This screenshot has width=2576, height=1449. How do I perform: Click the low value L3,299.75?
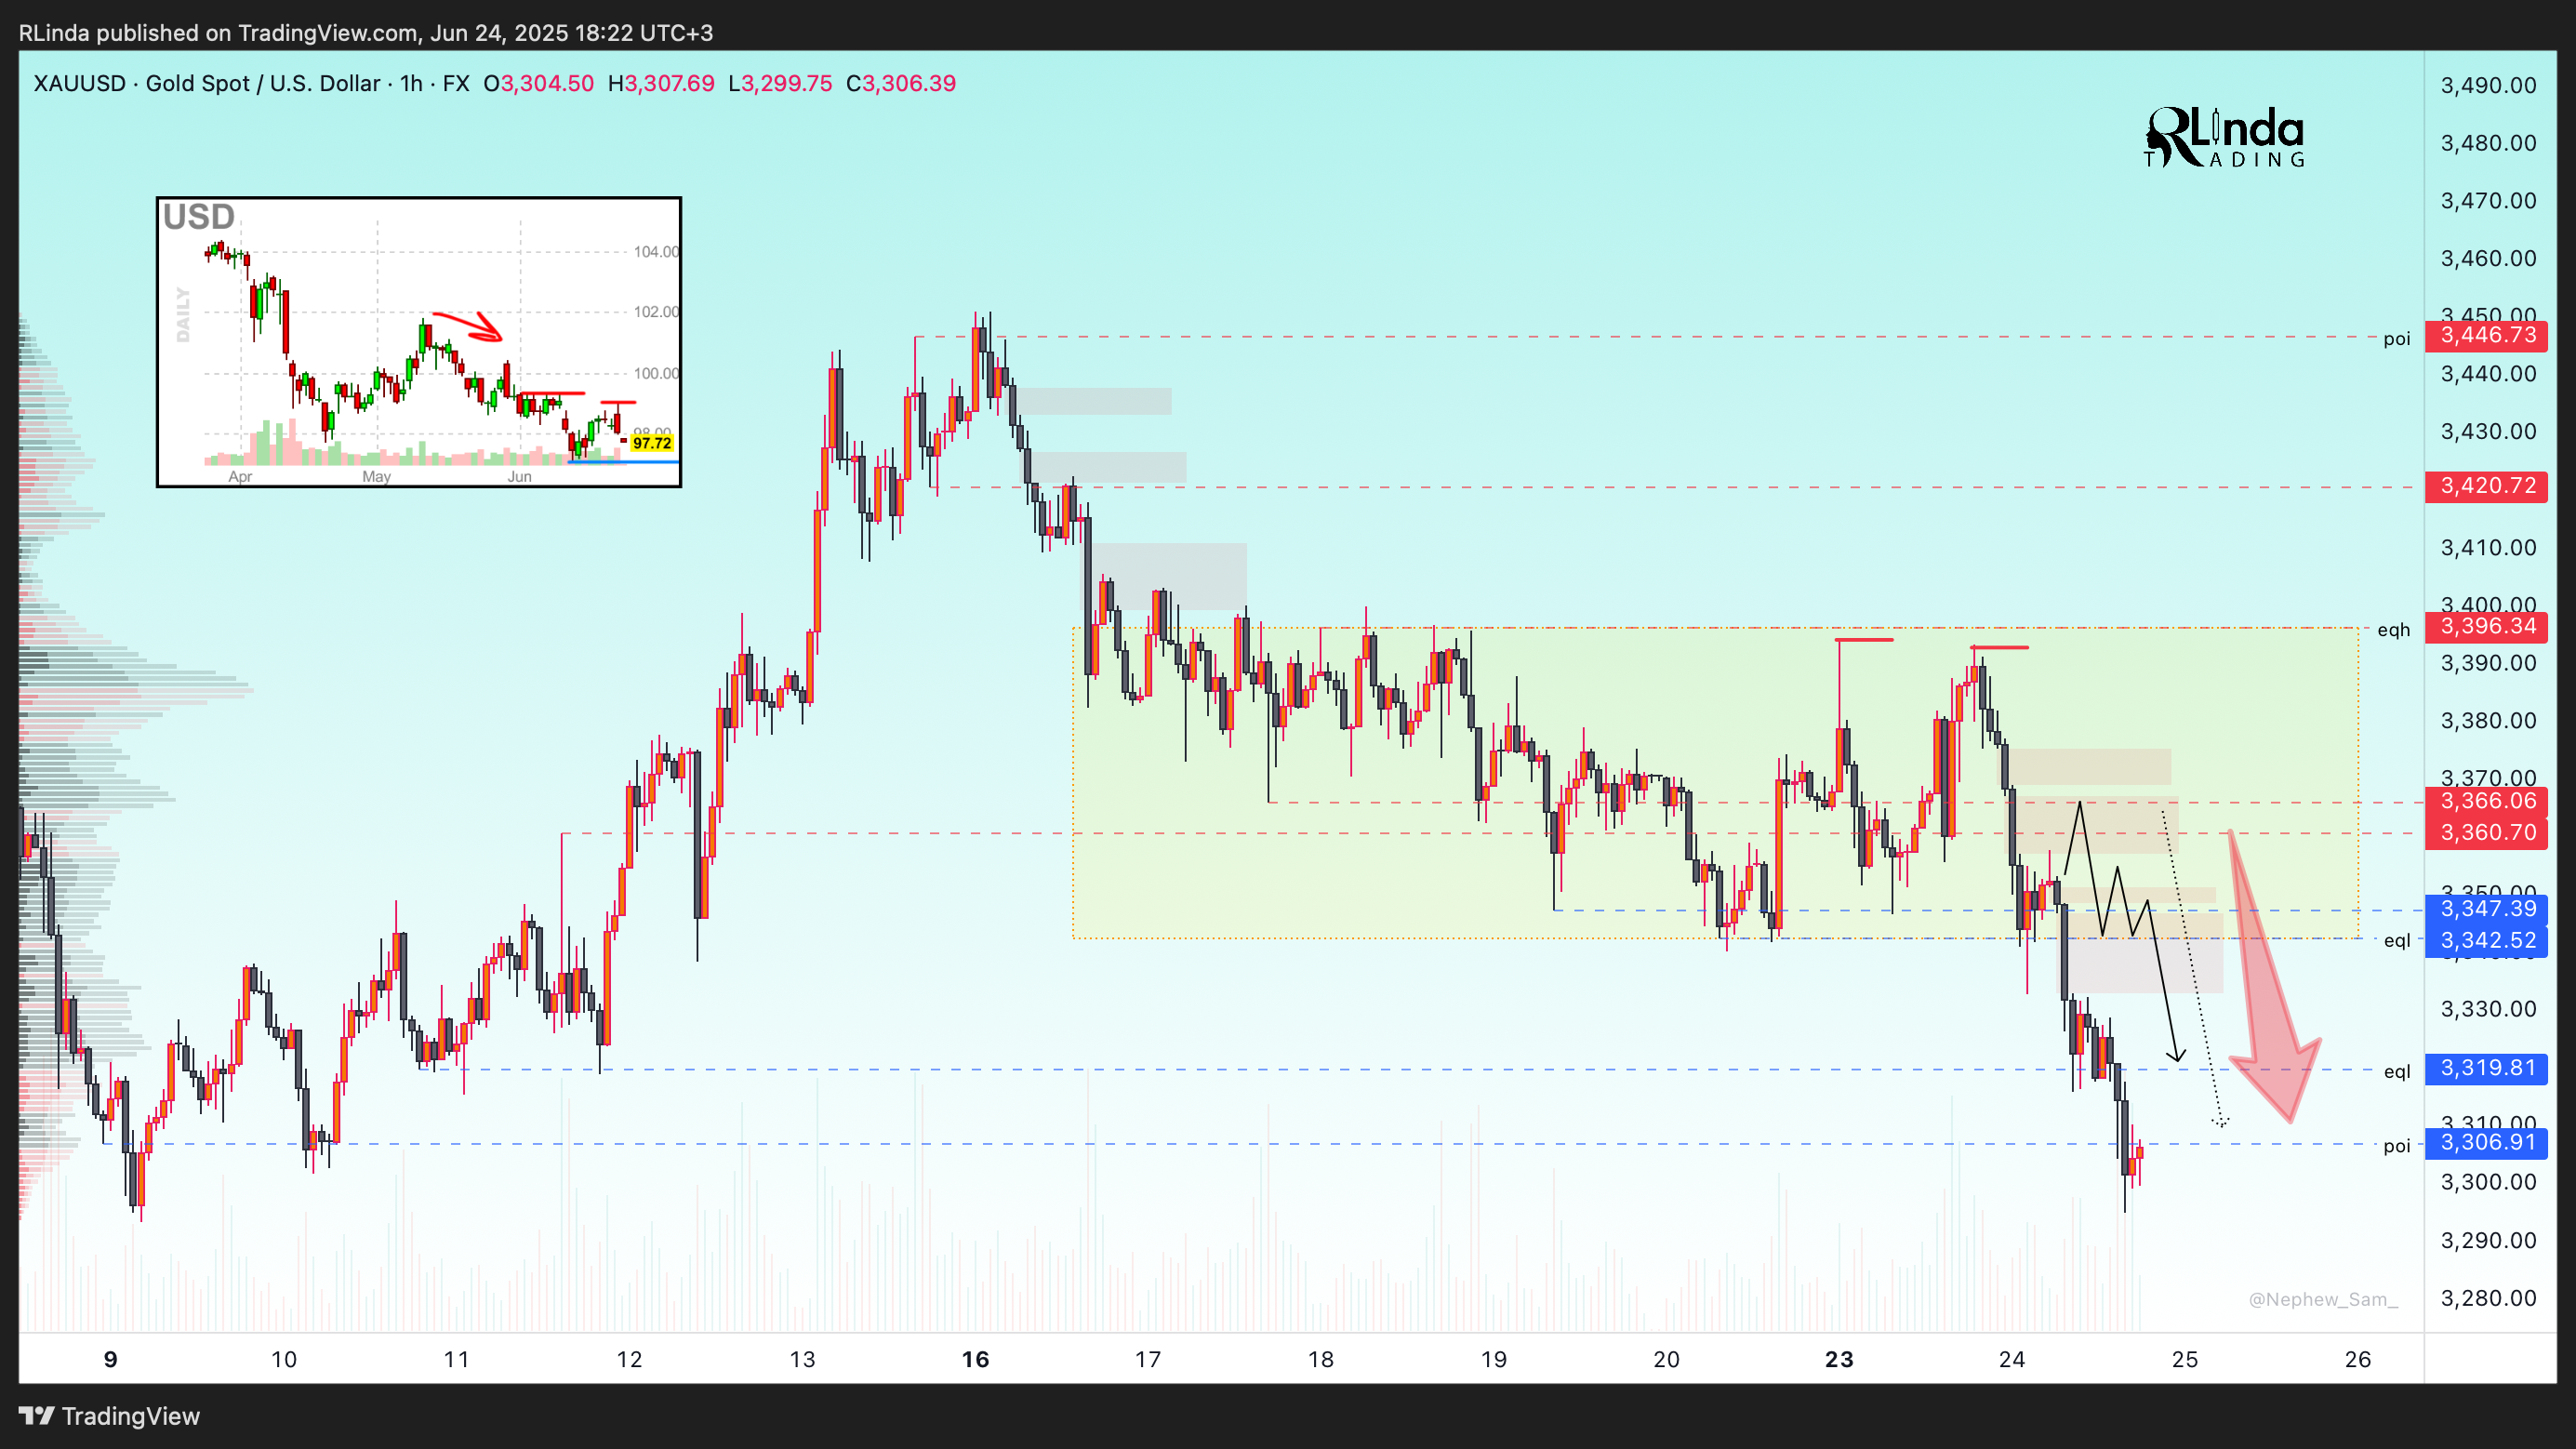coord(780,83)
